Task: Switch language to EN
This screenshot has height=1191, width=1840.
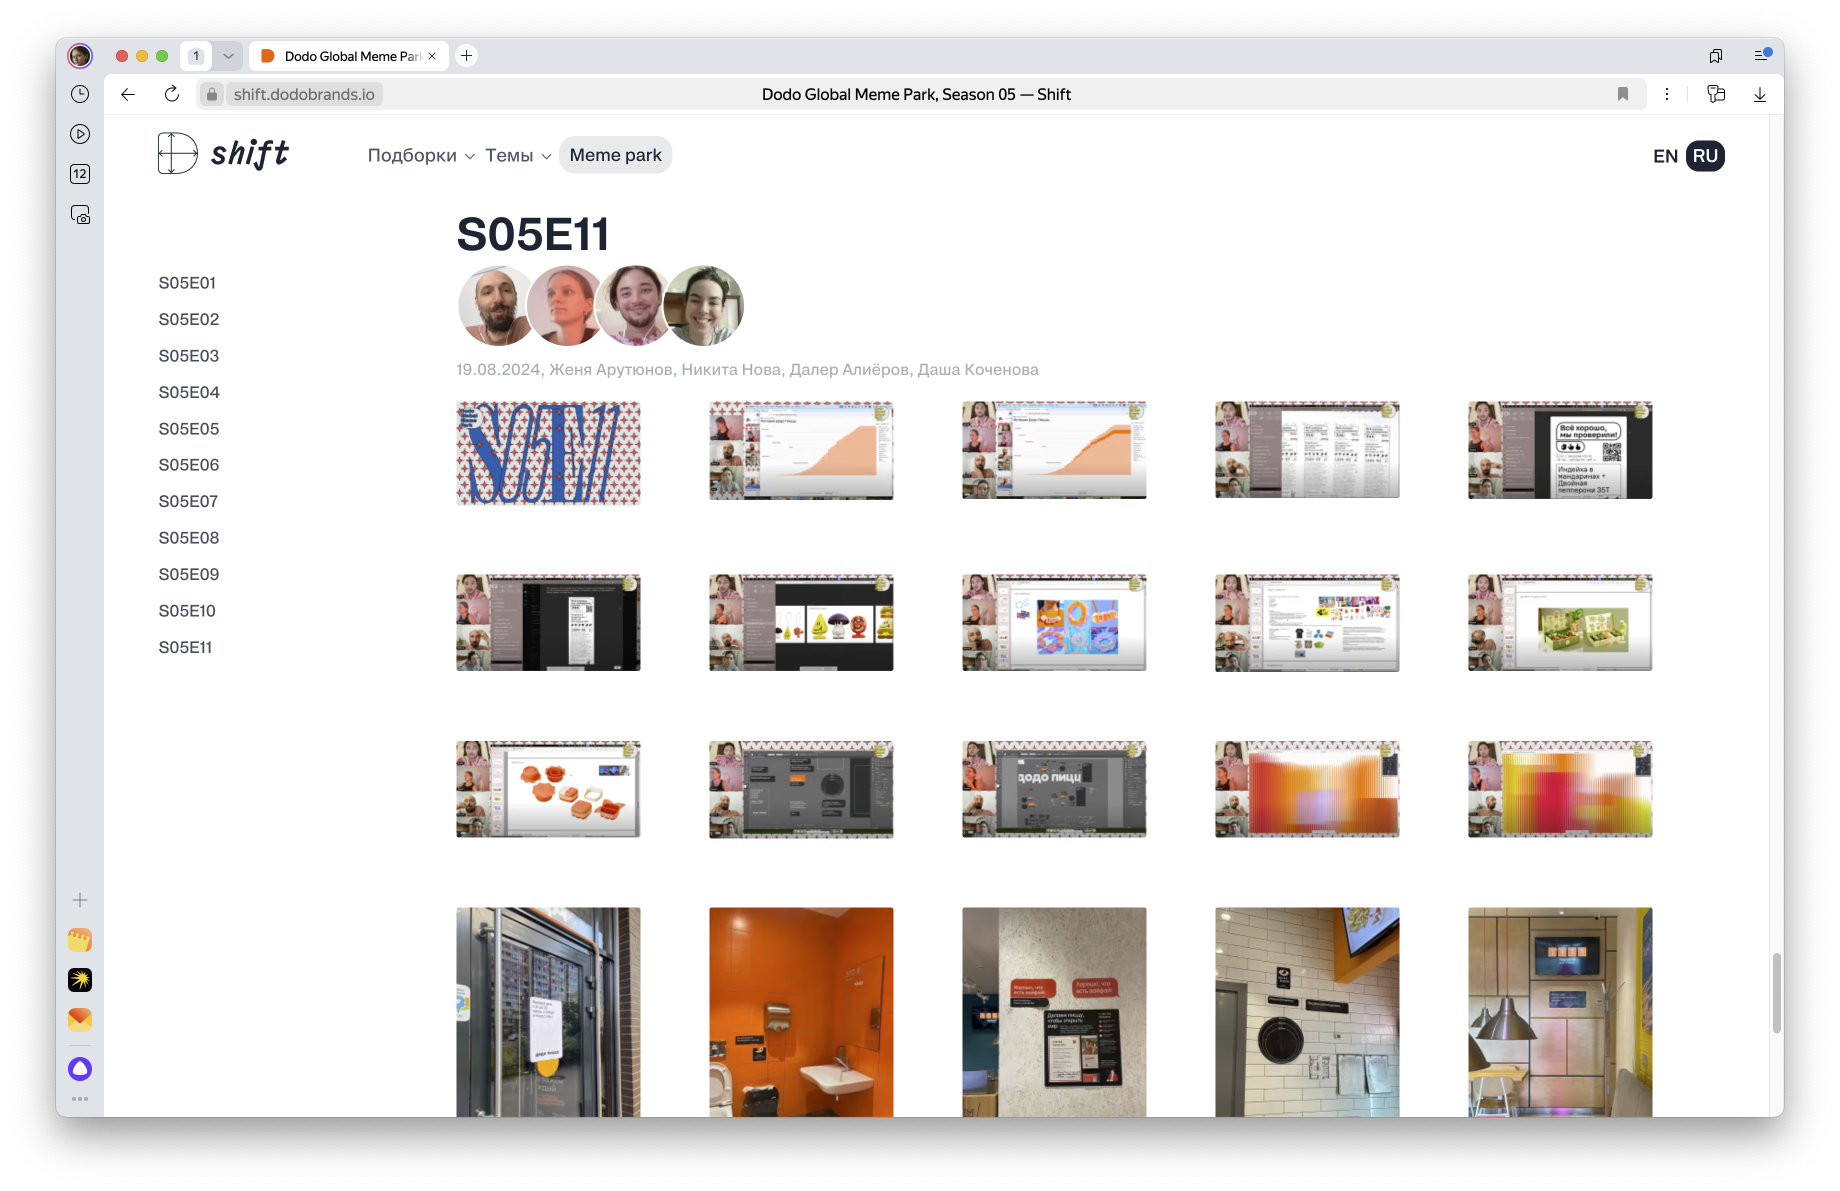Action: click(x=1665, y=156)
